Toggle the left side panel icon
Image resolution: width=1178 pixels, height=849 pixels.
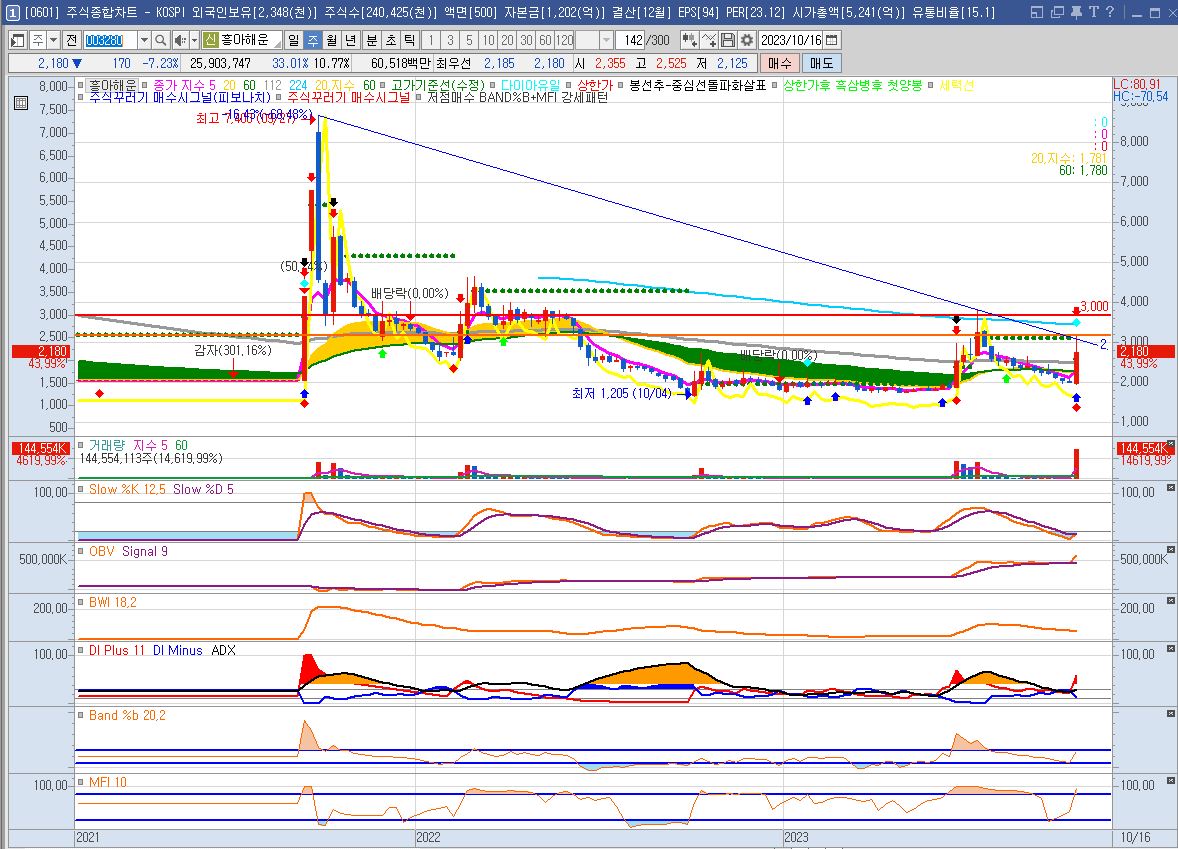(17, 40)
